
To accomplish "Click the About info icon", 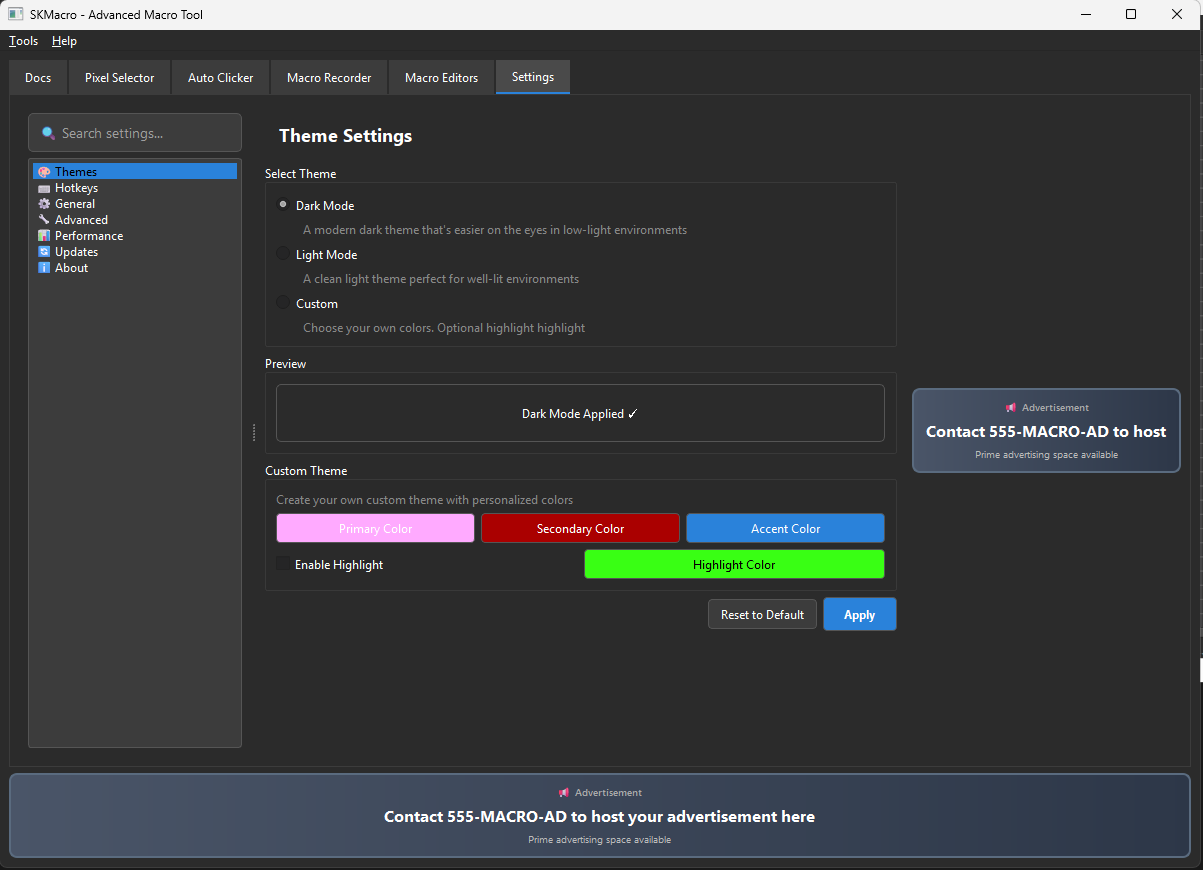I will click(44, 268).
